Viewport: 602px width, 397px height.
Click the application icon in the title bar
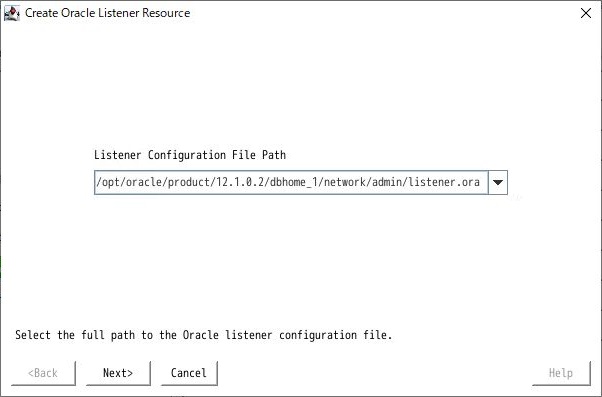point(12,13)
